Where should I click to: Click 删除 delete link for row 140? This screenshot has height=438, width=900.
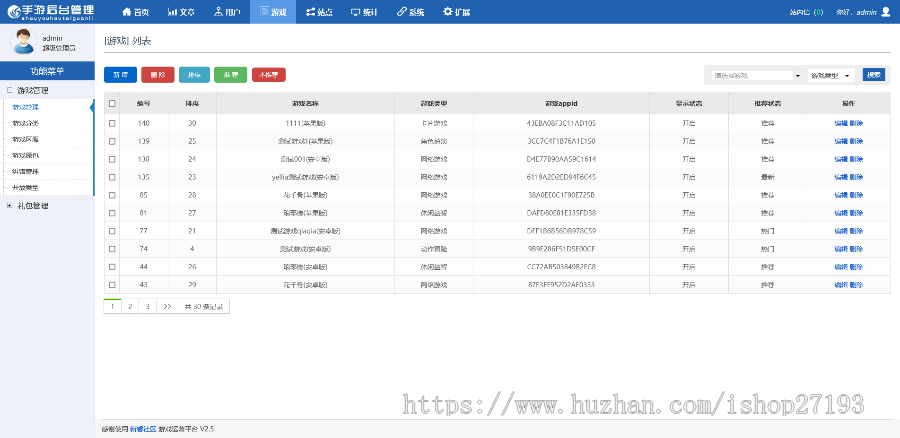coord(856,123)
